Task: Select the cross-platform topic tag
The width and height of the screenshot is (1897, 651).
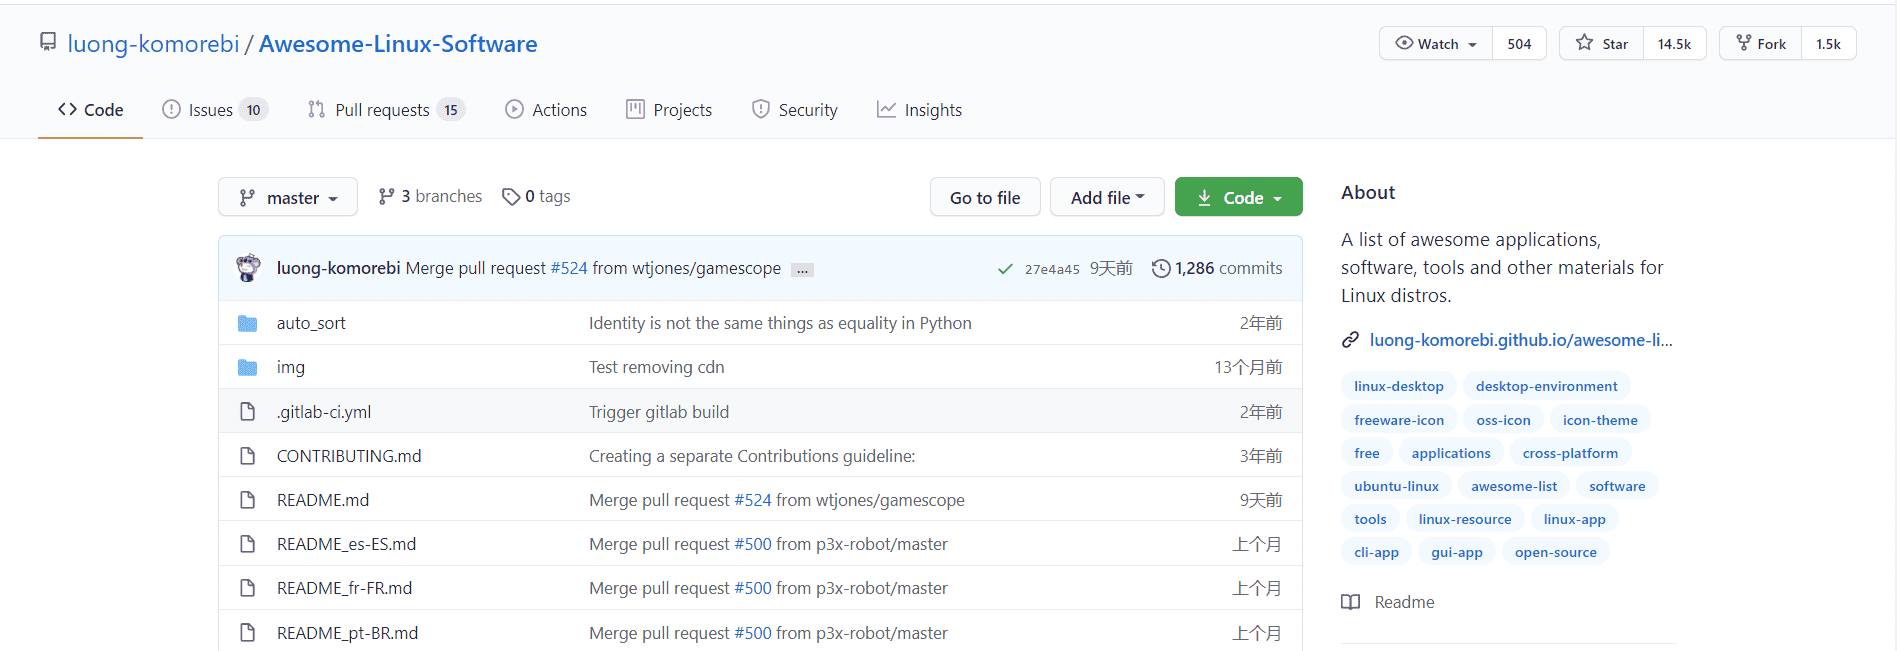Action: click(1570, 453)
